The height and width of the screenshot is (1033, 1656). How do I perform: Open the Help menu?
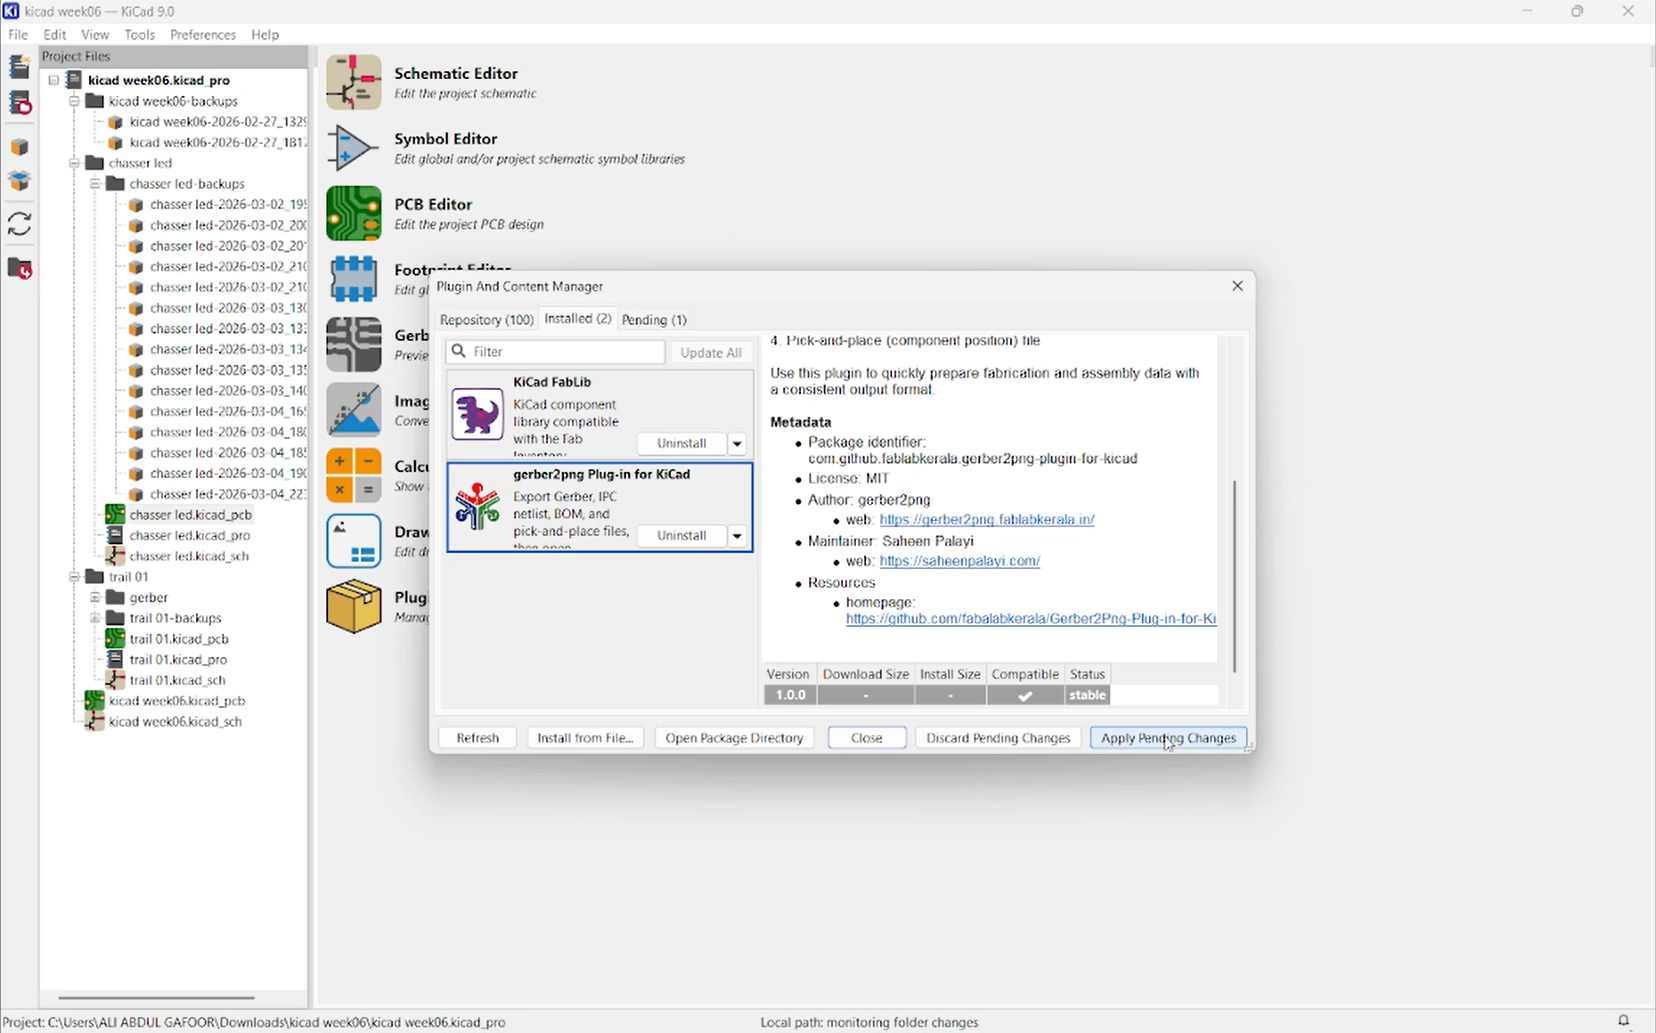tap(265, 35)
